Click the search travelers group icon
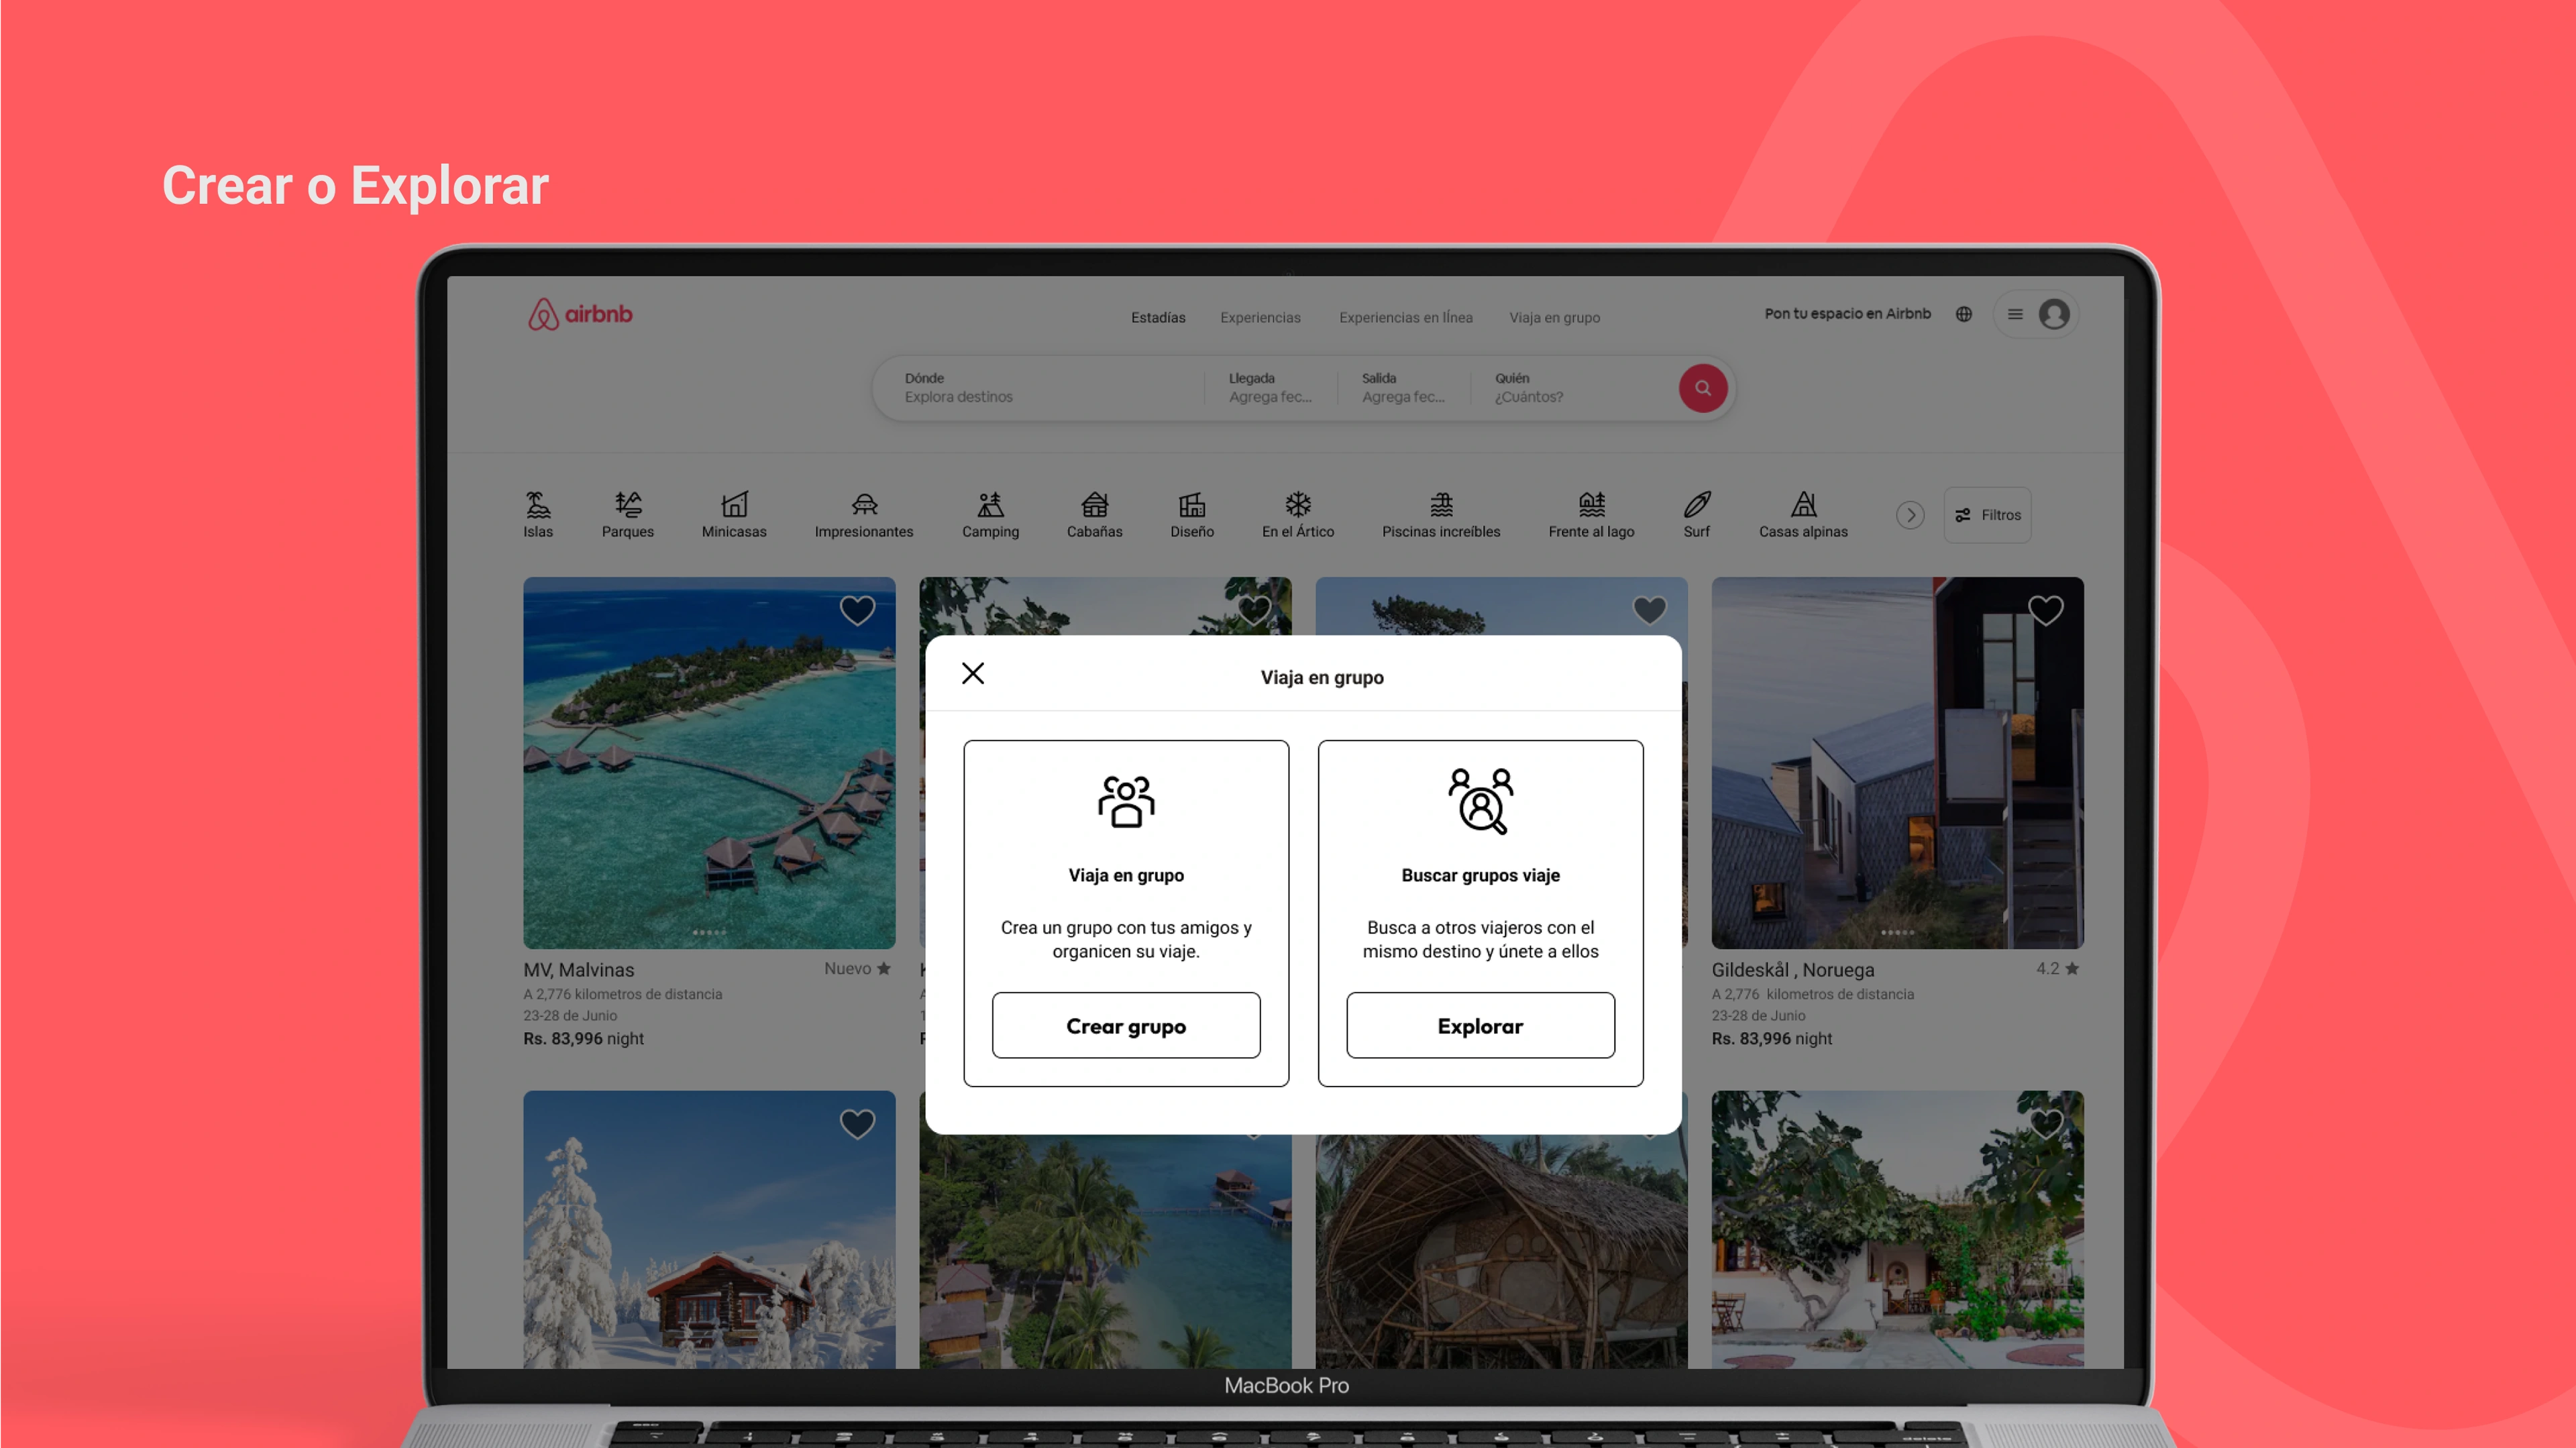The height and width of the screenshot is (1448, 2576). pos(1480,801)
